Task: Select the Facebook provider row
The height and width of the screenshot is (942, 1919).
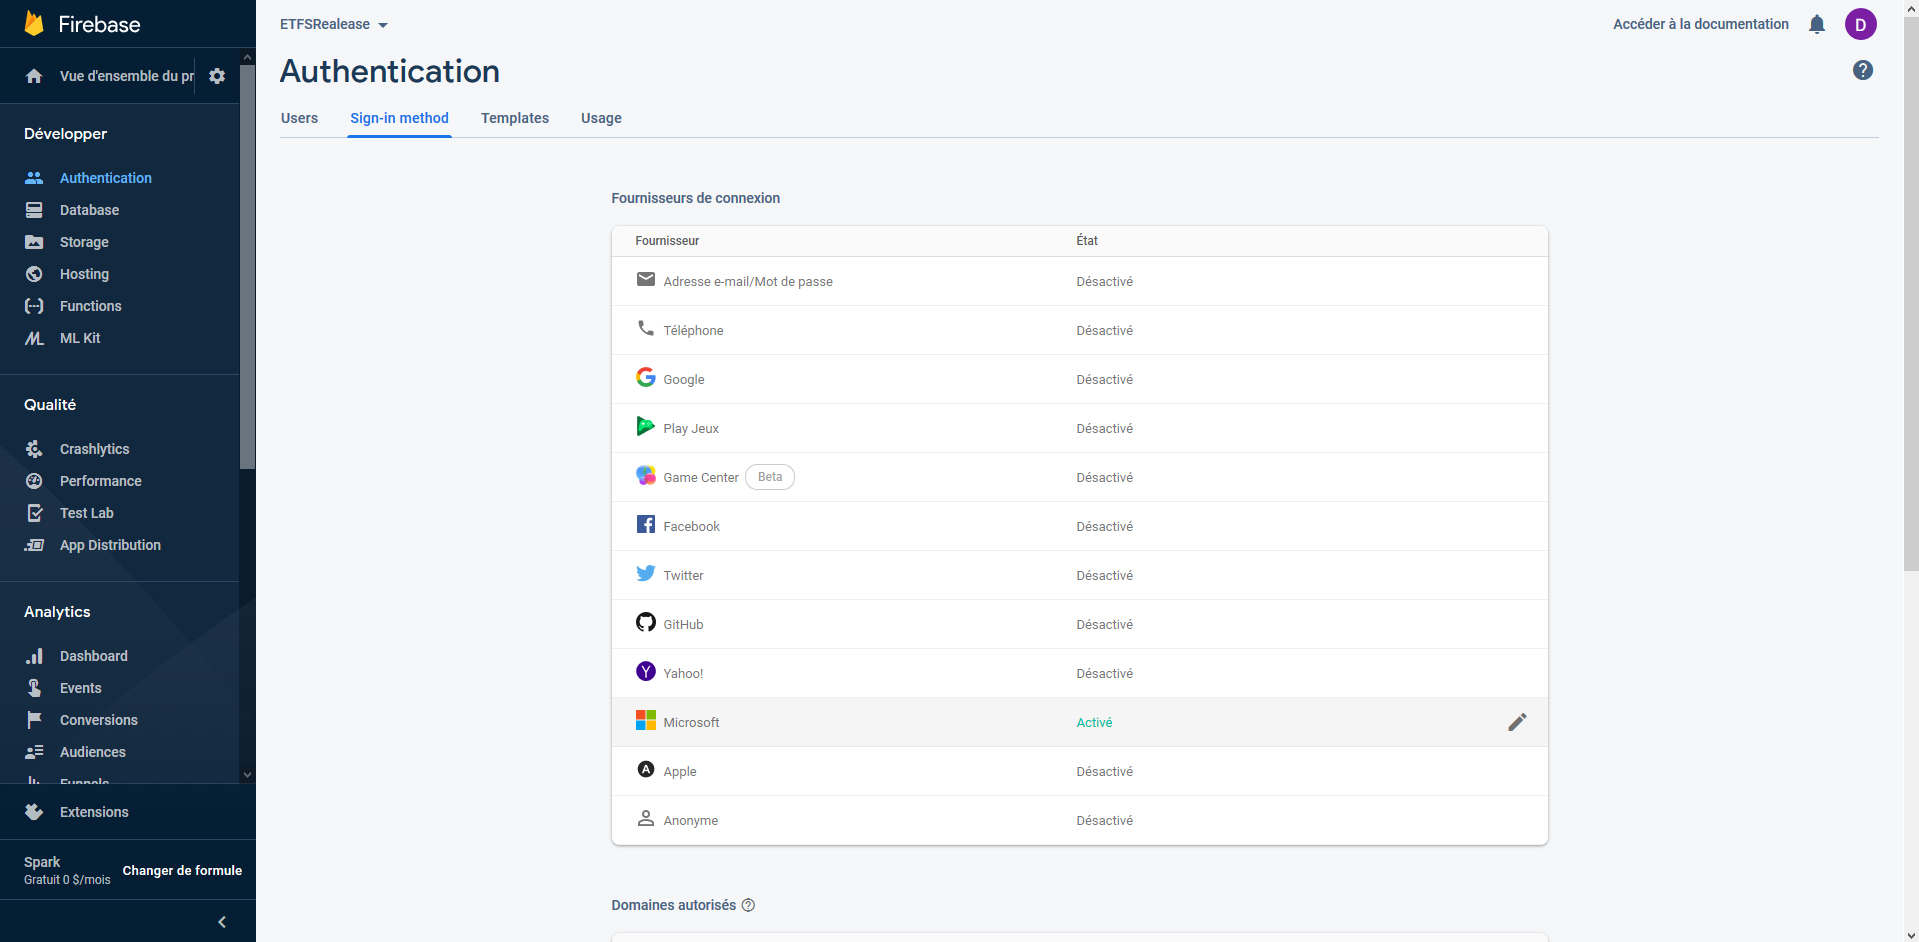Action: (1079, 526)
